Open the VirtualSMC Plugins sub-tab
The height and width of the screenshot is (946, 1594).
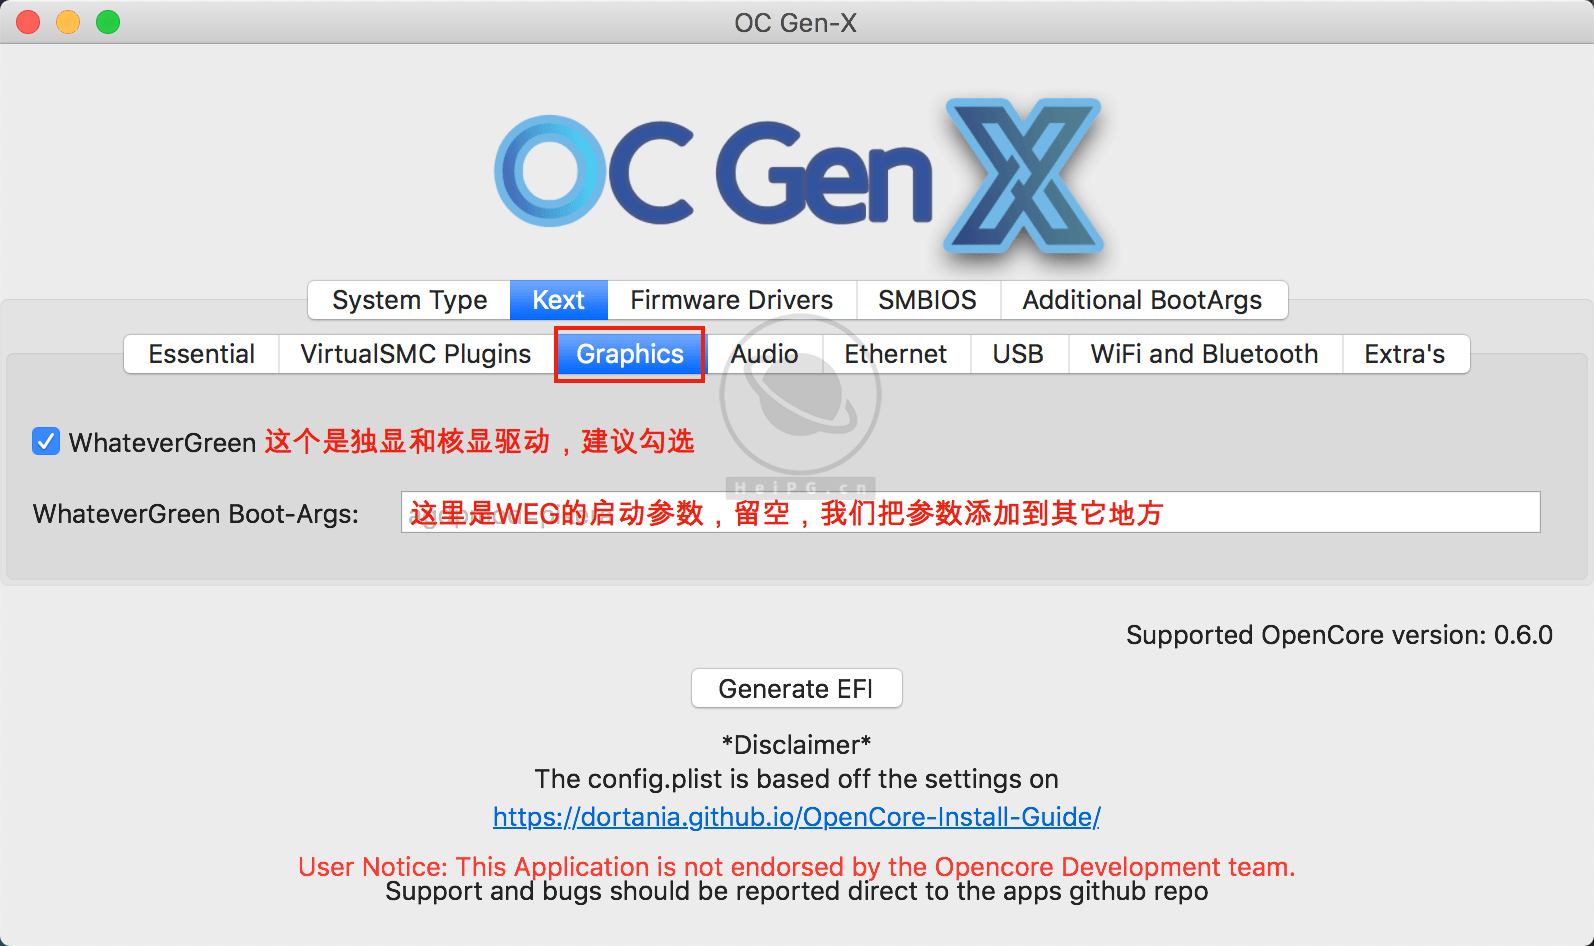click(415, 354)
